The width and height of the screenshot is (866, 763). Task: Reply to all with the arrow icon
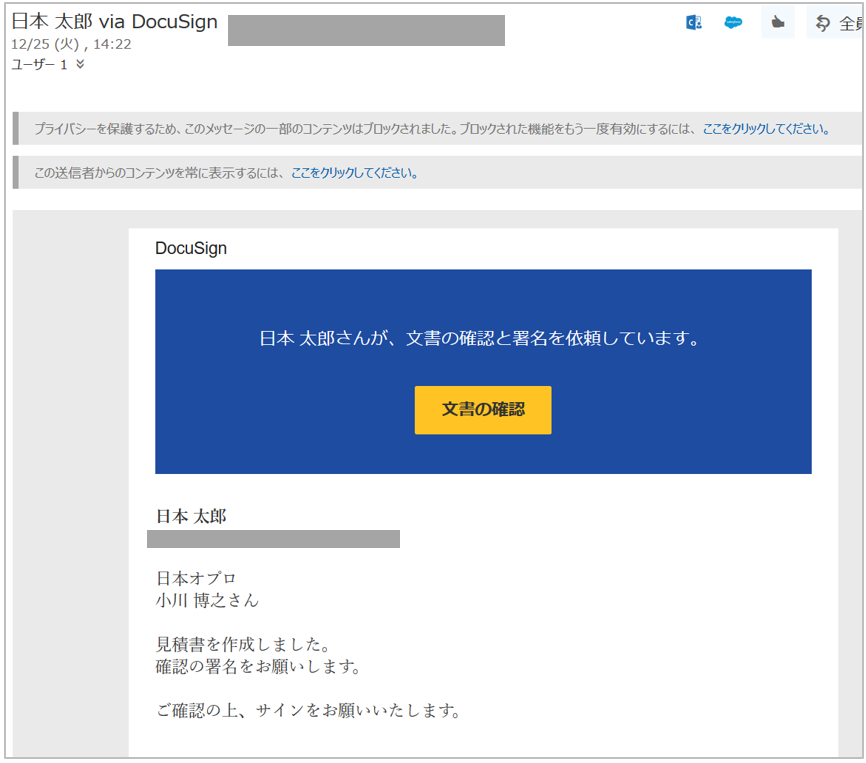tap(823, 23)
